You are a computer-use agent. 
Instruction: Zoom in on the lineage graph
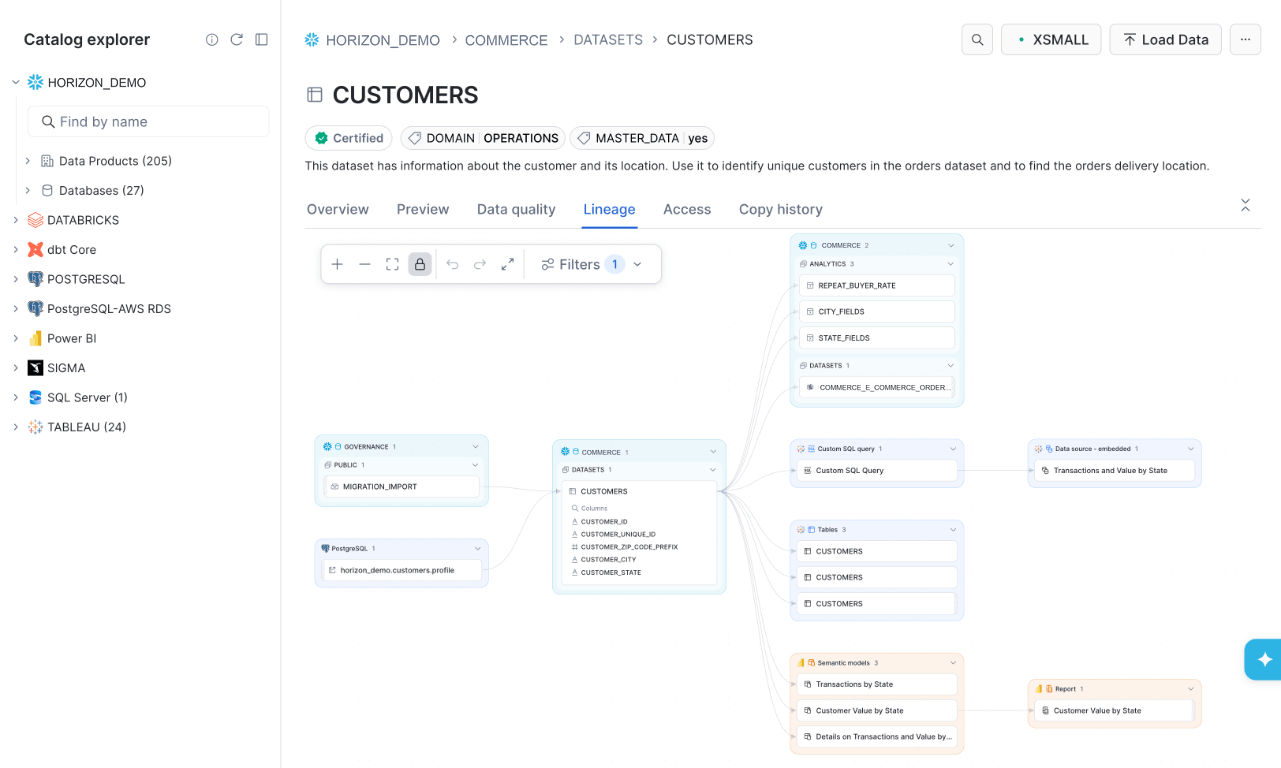337,264
